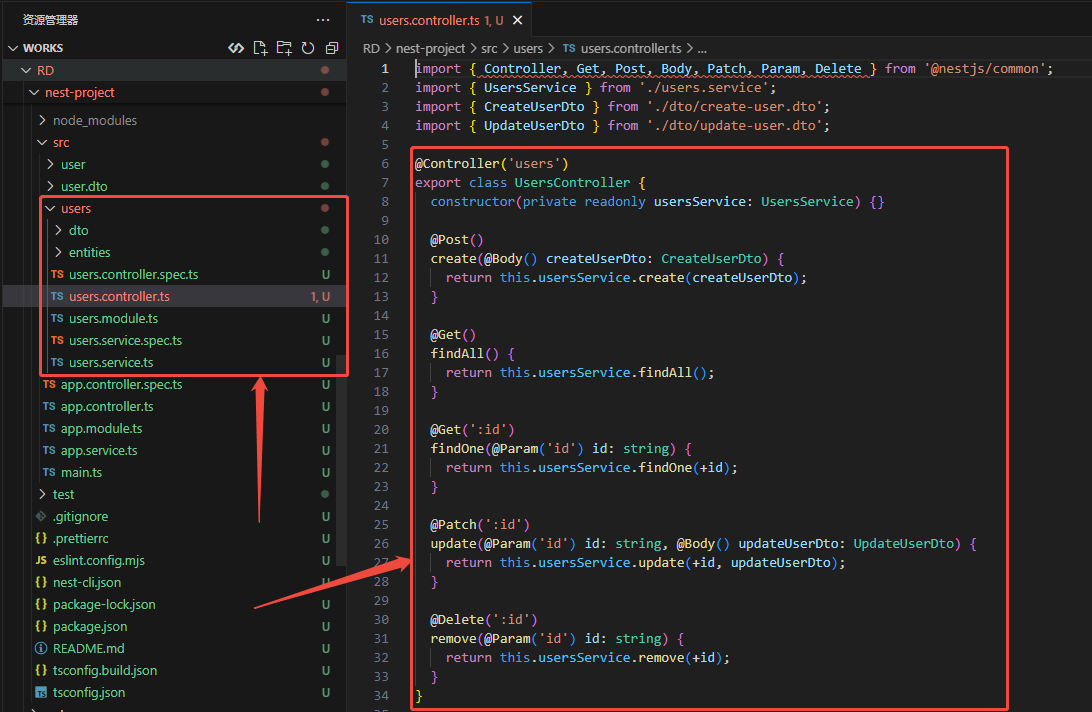Click line number 10 in the gutter
The width and height of the screenshot is (1092, 712).
pyautogui.click(x=381, y=240)
